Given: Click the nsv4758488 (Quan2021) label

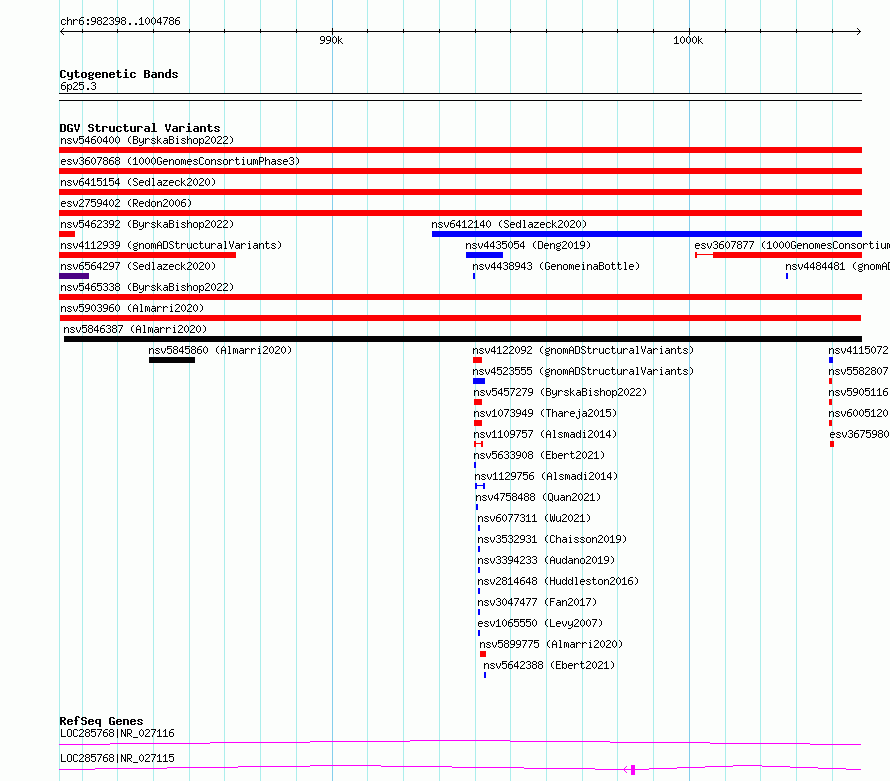Looking at the screenshot, I should point(538,497).
